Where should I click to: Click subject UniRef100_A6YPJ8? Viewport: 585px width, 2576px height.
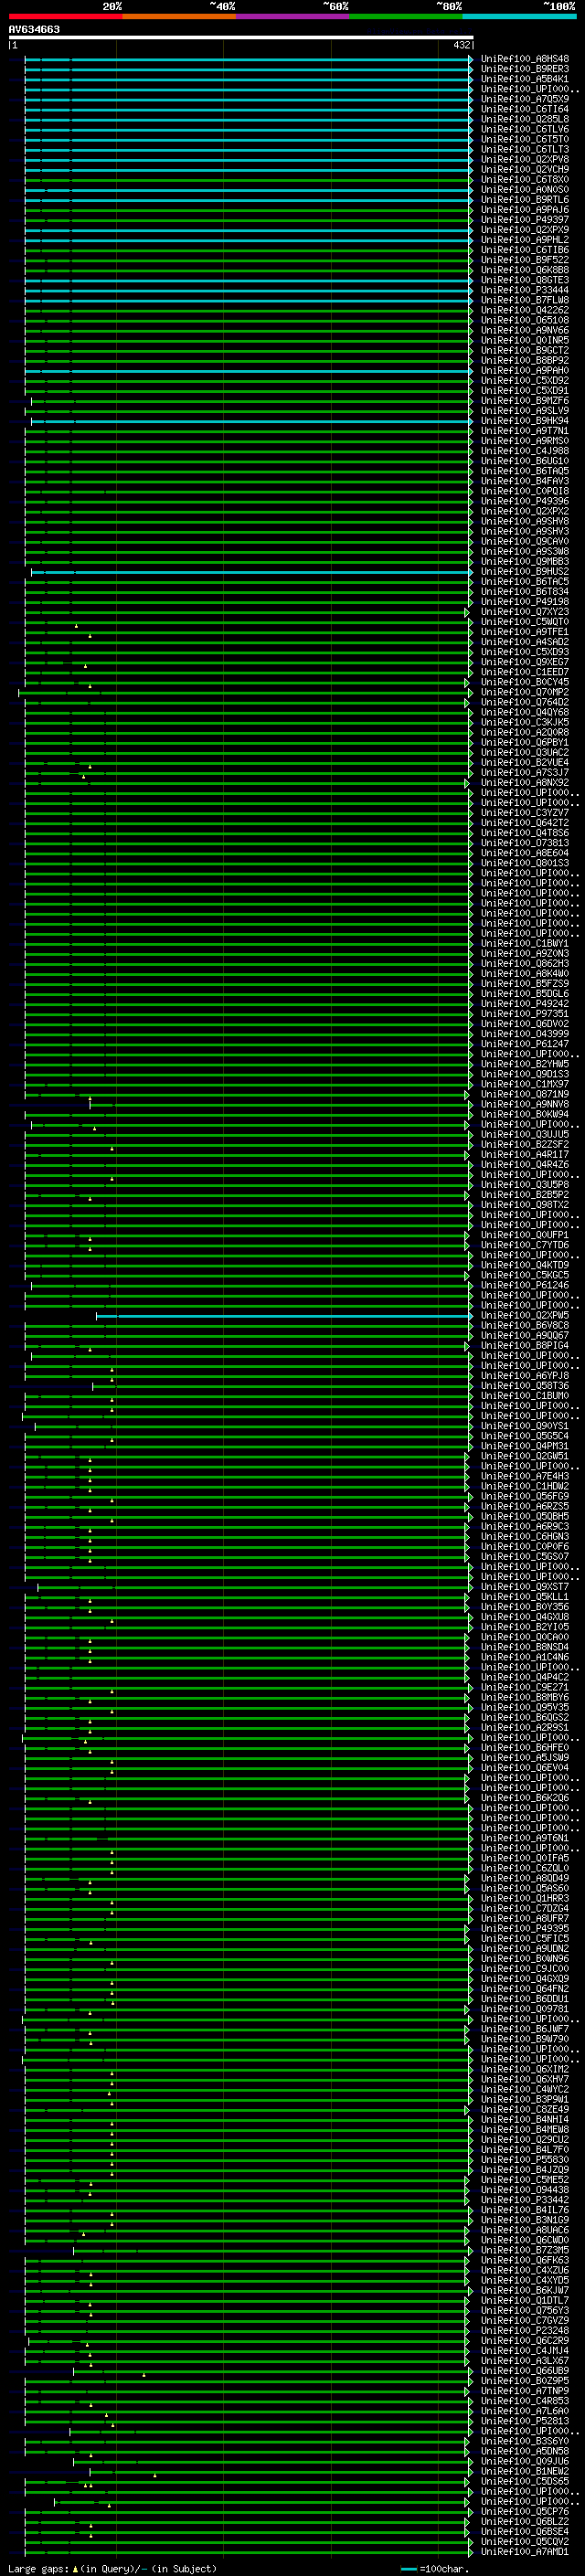pos(525,1376)
